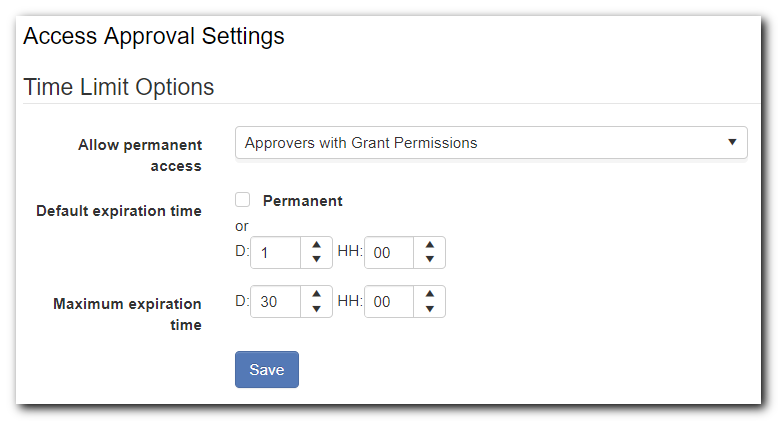Open the Allow permanent access dropdown
This screenshot has height=421, width=778.
click(491, 143)
